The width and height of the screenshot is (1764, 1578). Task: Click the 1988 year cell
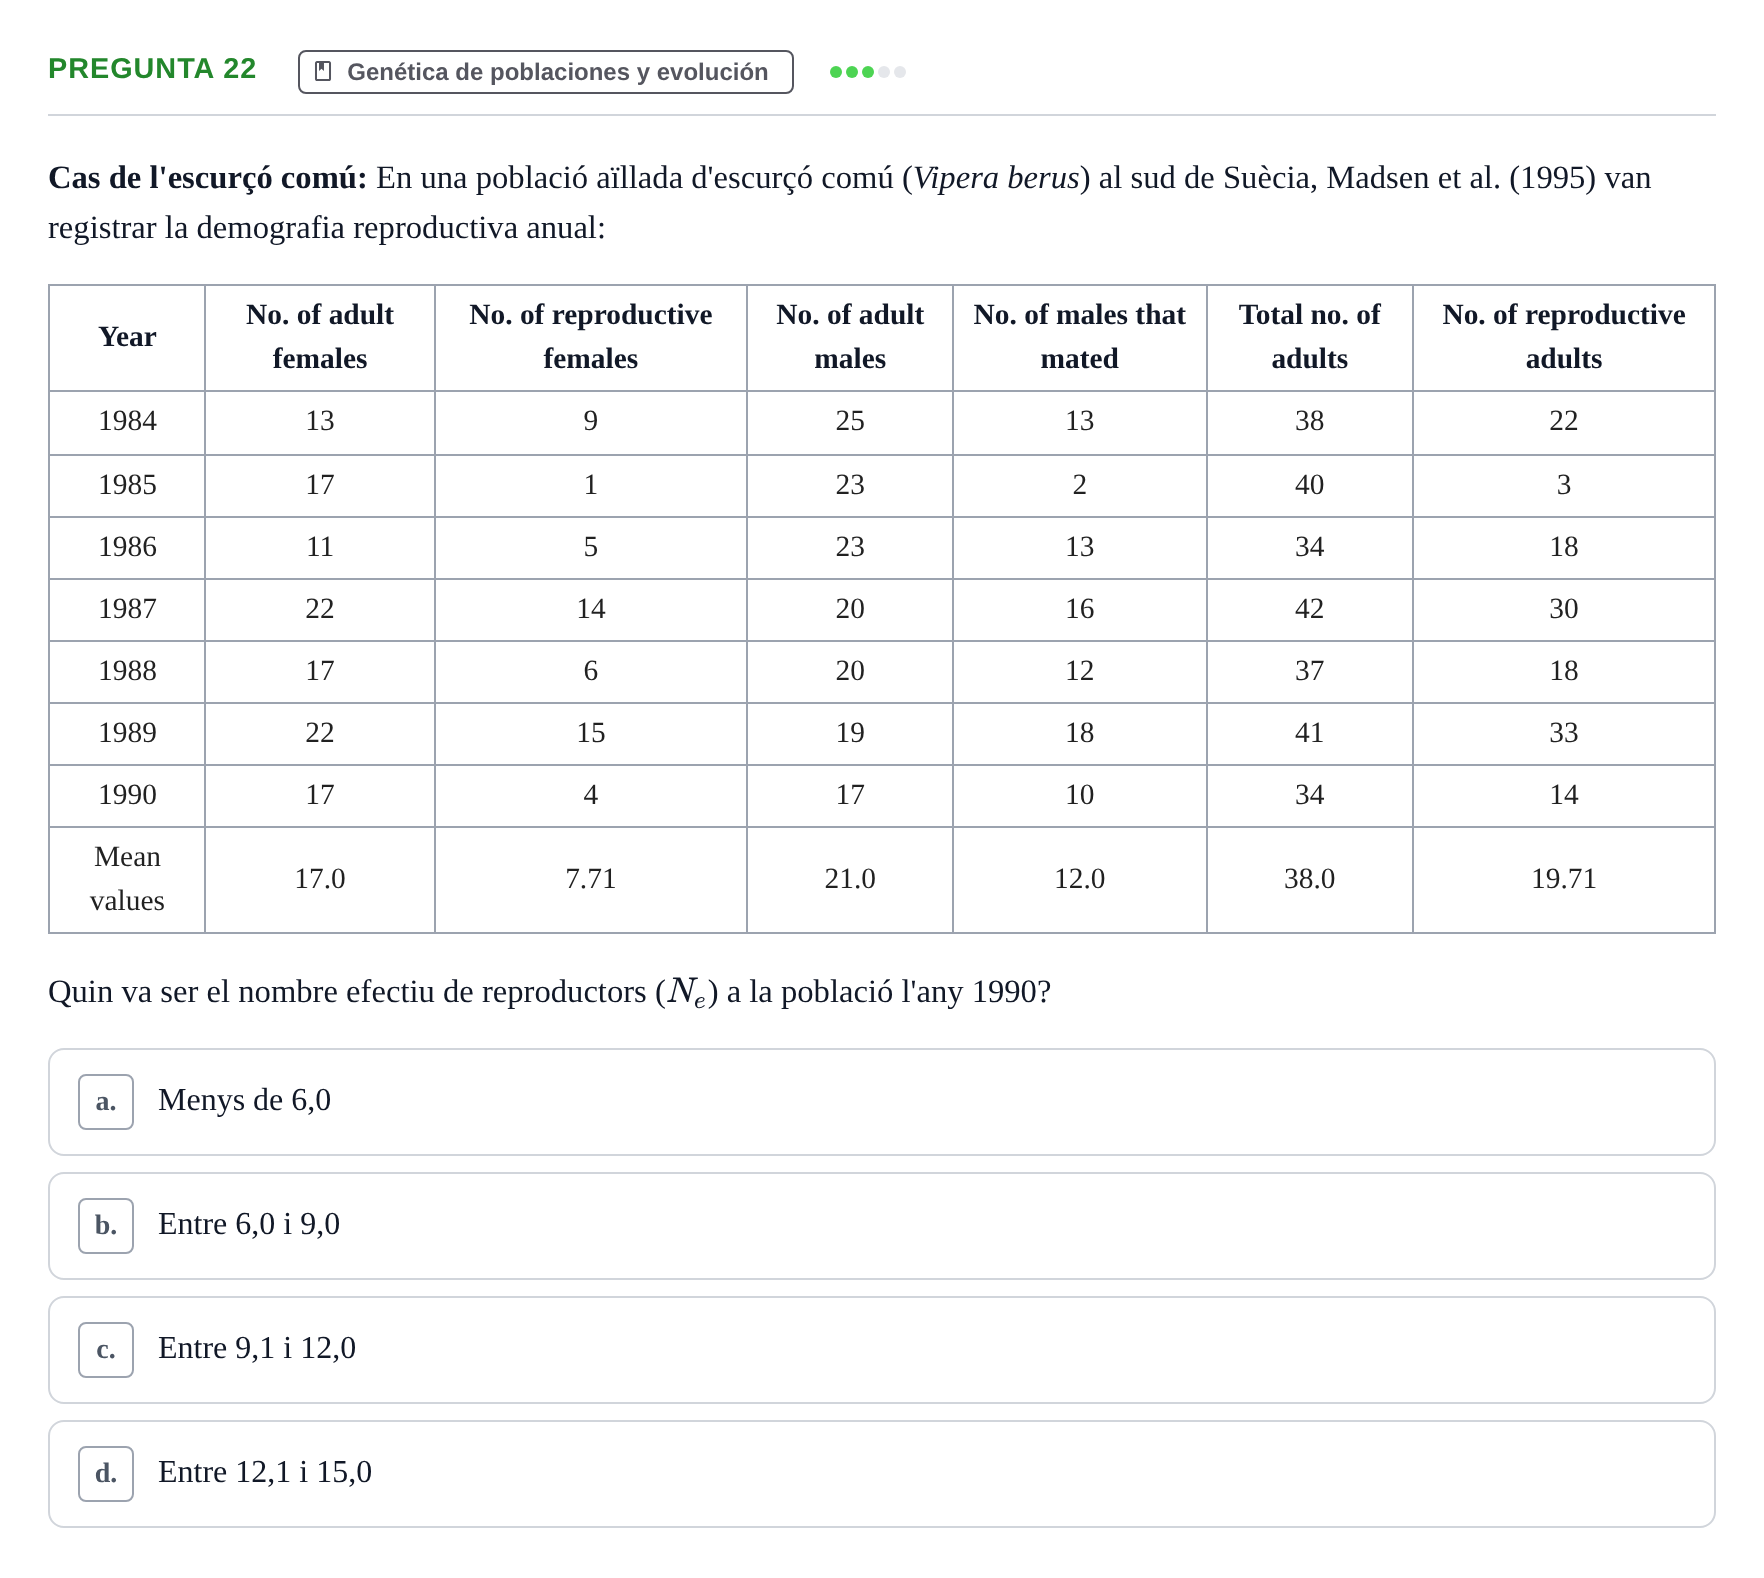[x=127, y=672]
